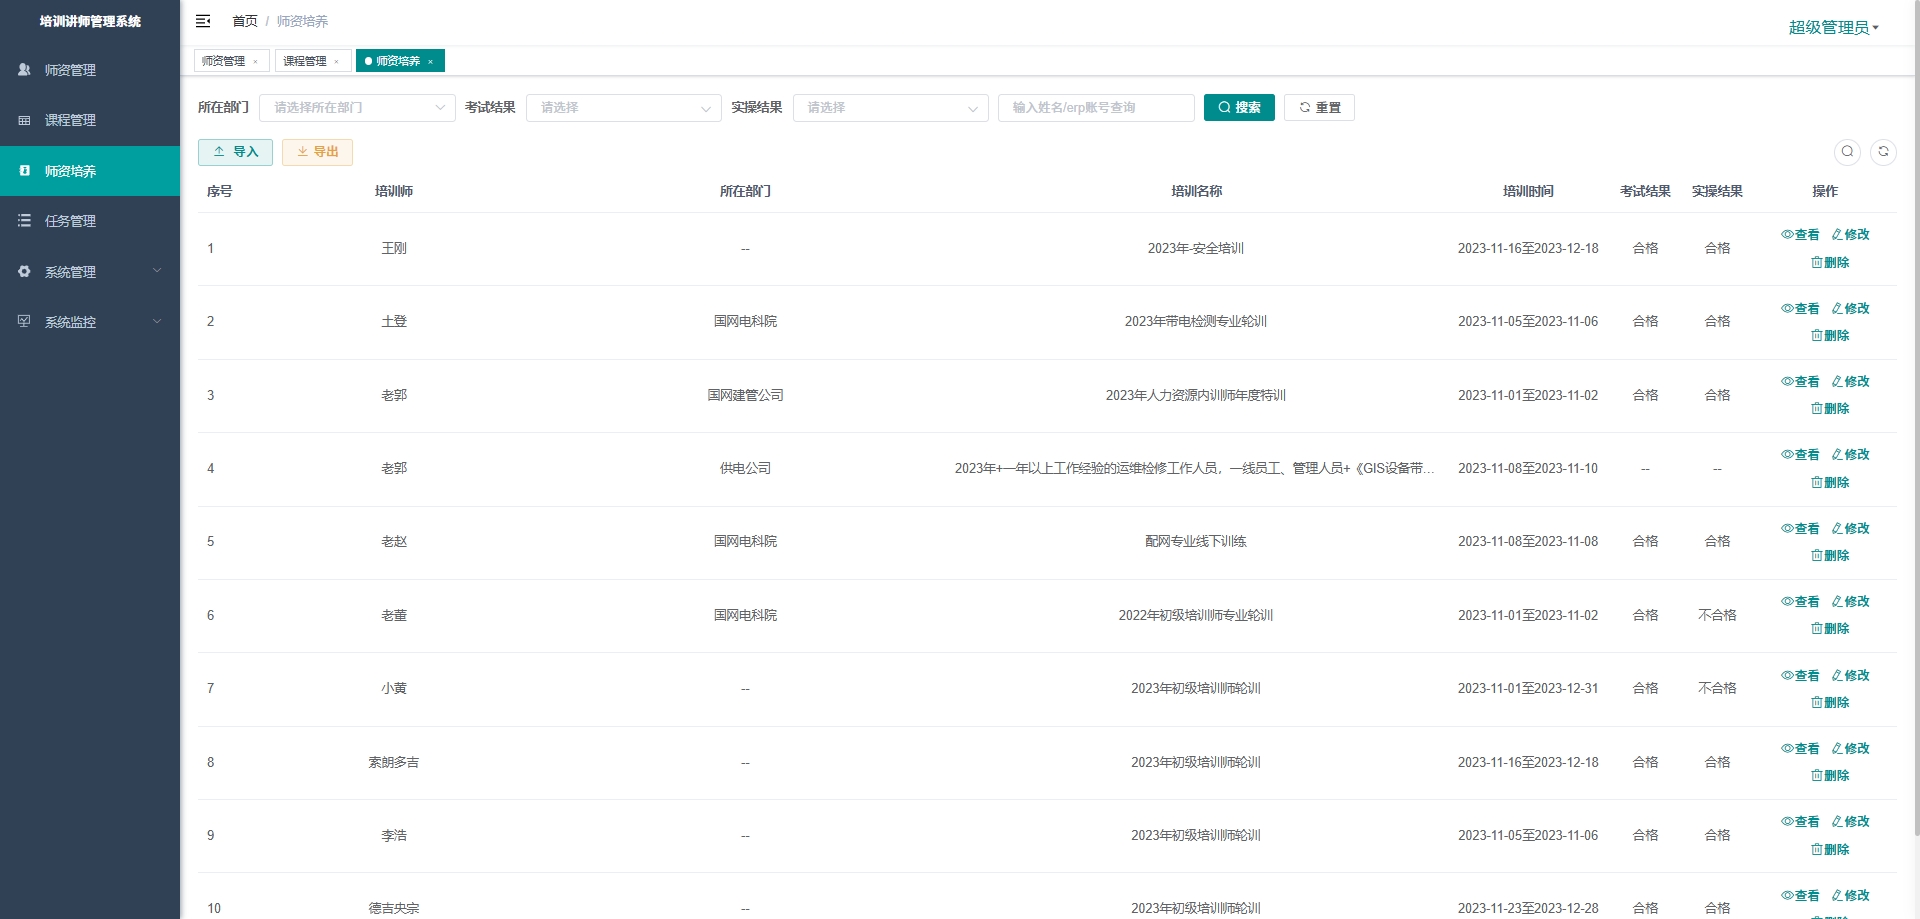1920x919 pixels.
Task: Open the 实操结果 dropdown
Action: [x=891, y=108]
